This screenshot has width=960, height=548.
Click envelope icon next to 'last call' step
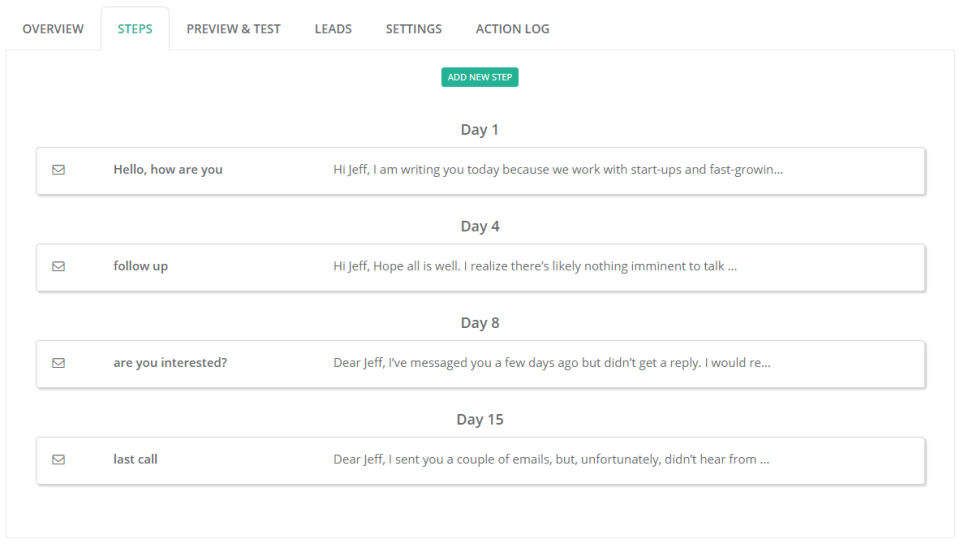tap(58, 460)
